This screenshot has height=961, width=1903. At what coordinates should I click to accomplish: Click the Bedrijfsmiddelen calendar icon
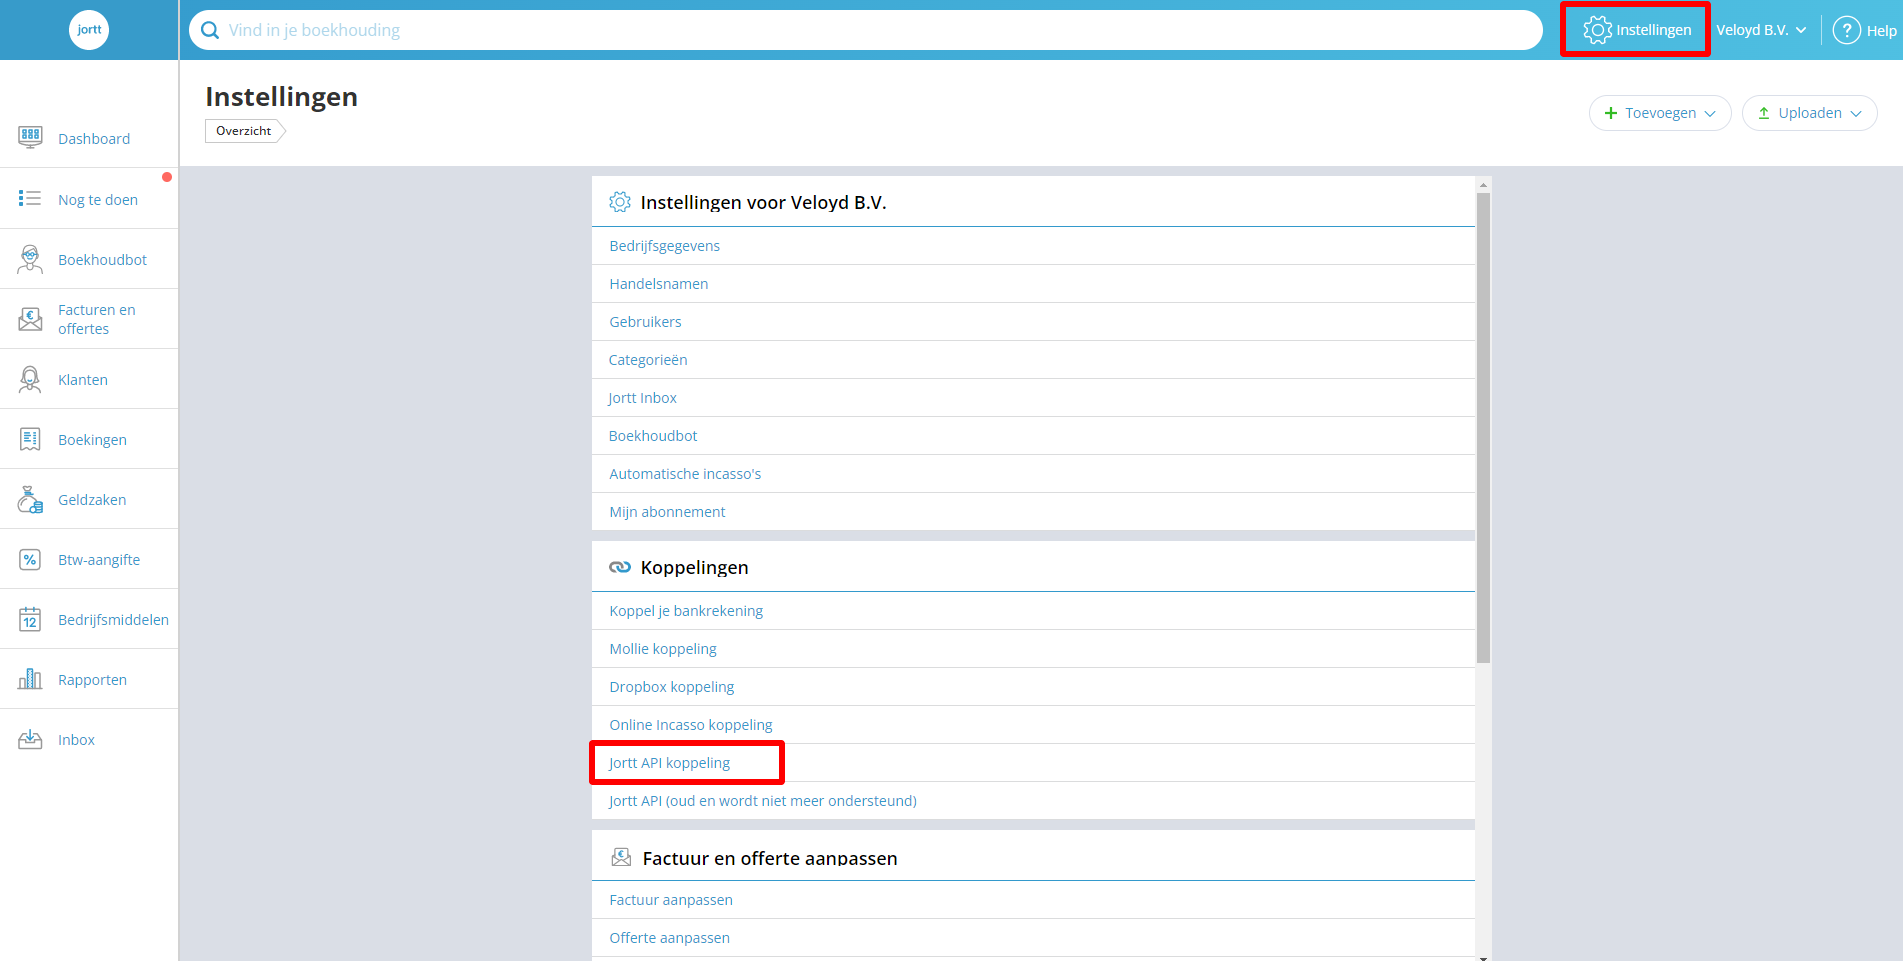pyautogui.click(x=30, y=619)
